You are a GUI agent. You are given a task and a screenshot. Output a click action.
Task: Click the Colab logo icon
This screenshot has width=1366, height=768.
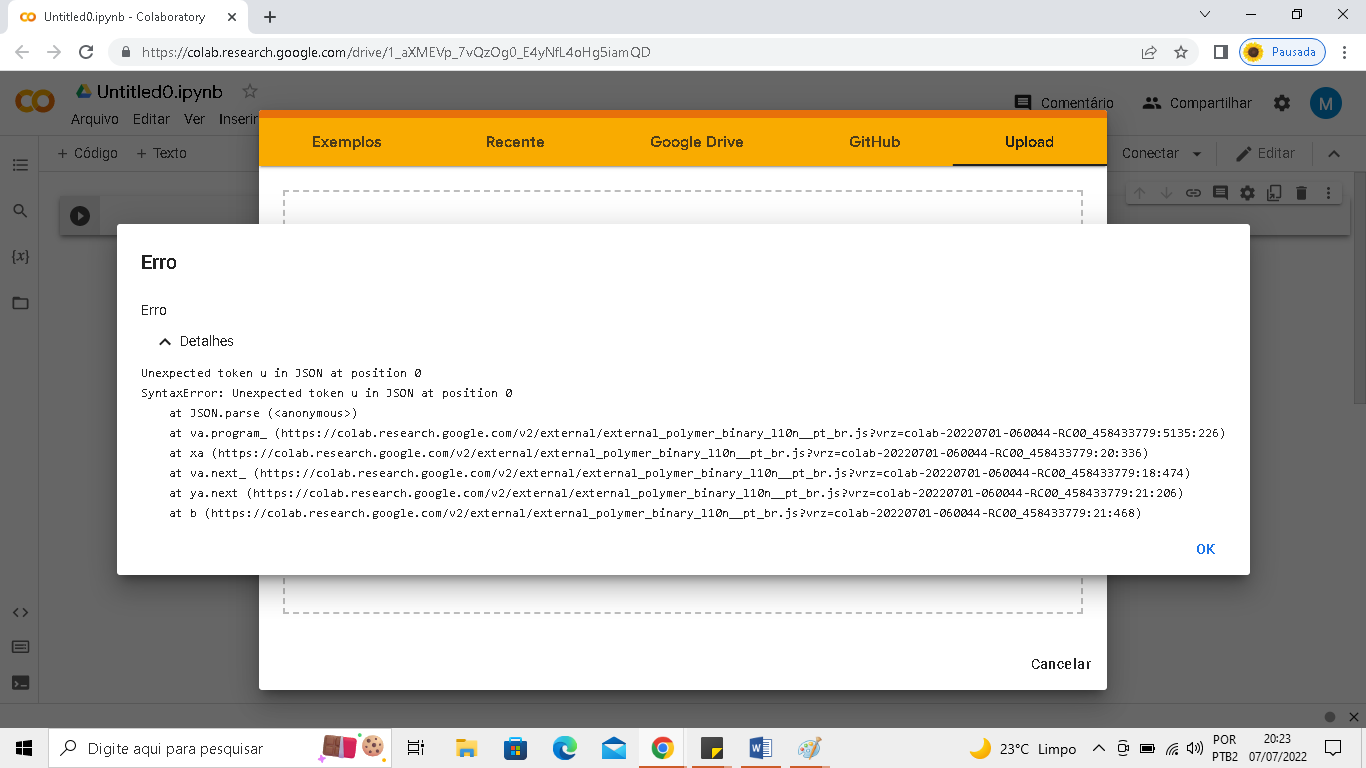point(35,101)
